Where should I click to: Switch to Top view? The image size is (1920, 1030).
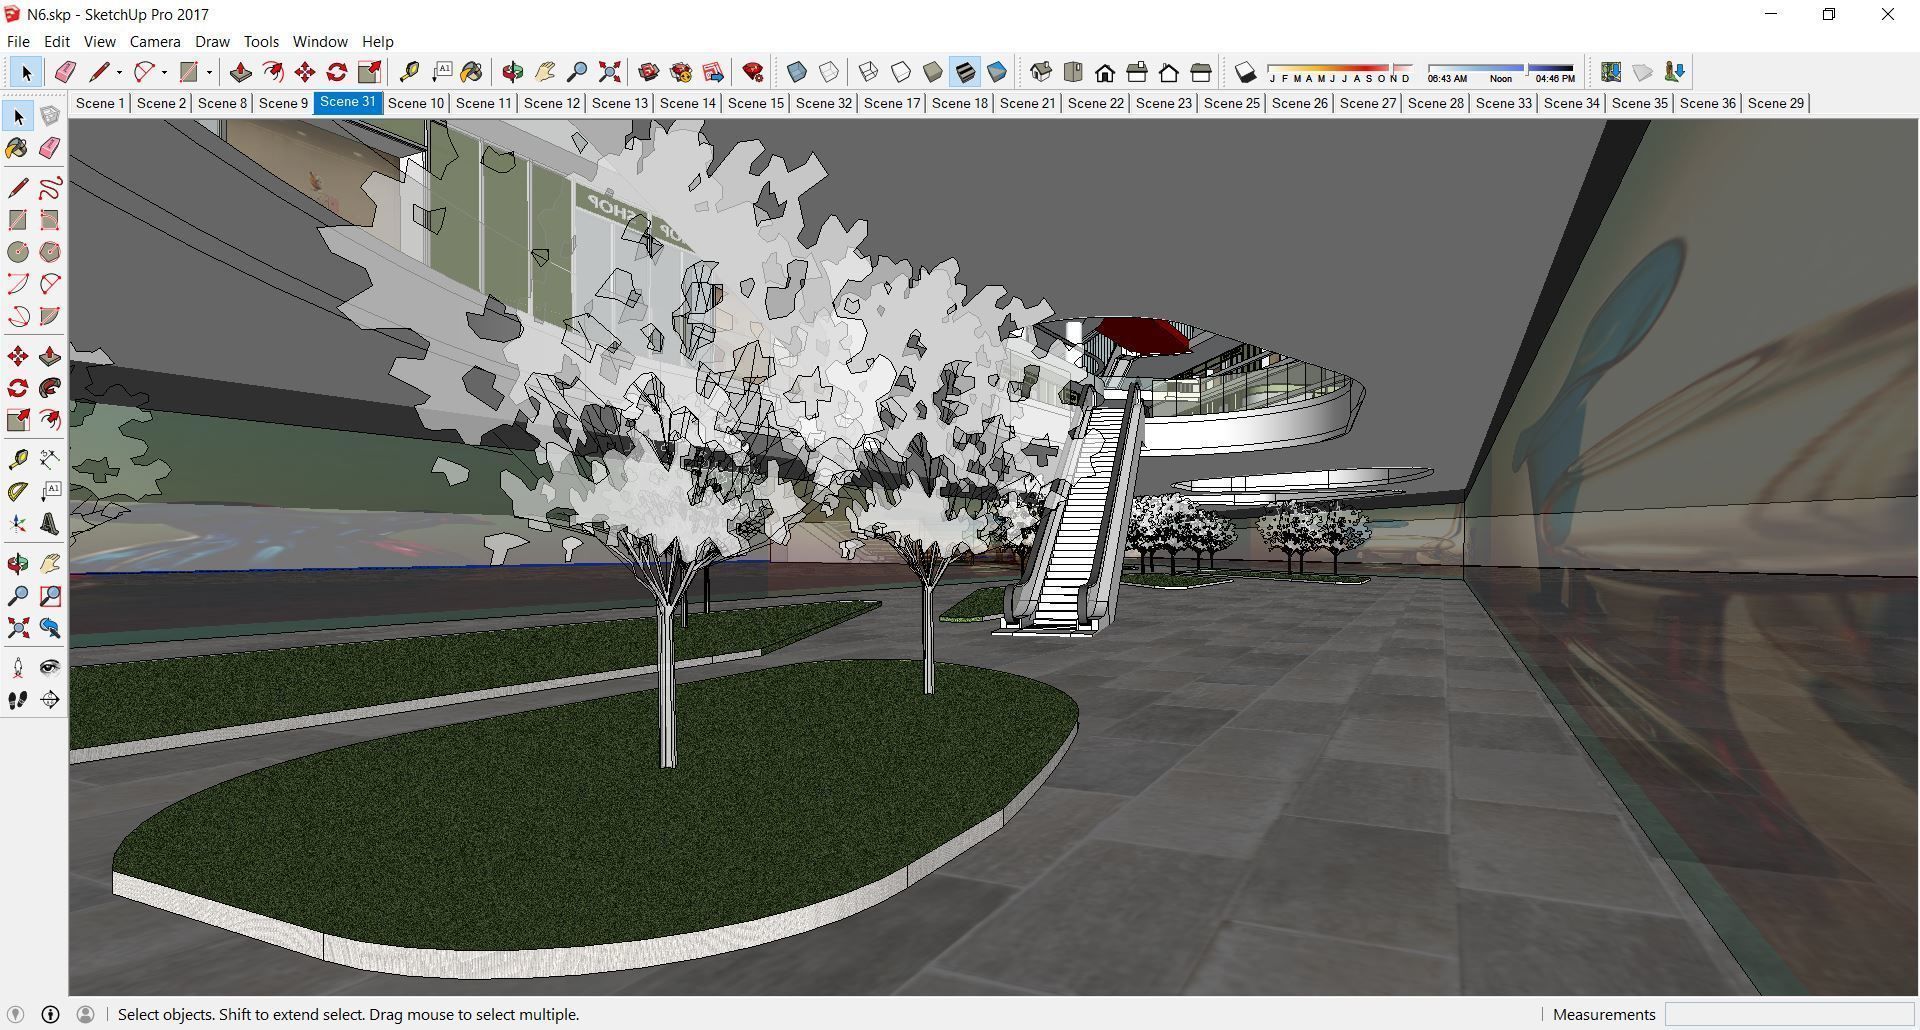click(1073, 72)
